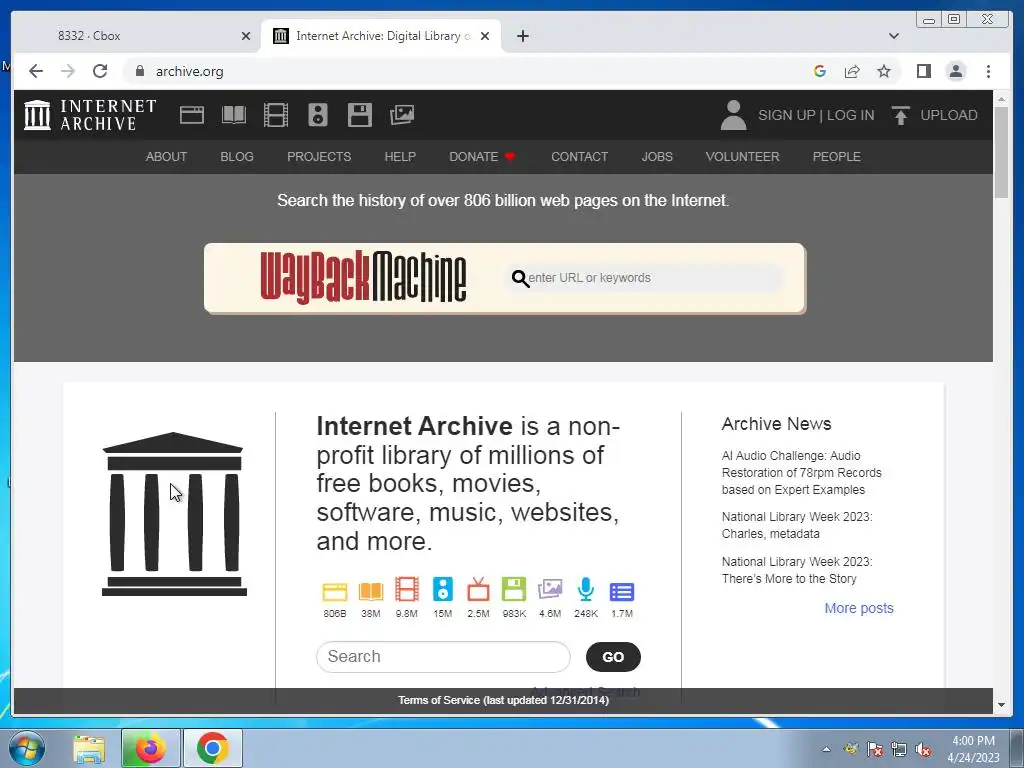
Task: Open the Images icon in the navbar
Action: coord(402,115)
